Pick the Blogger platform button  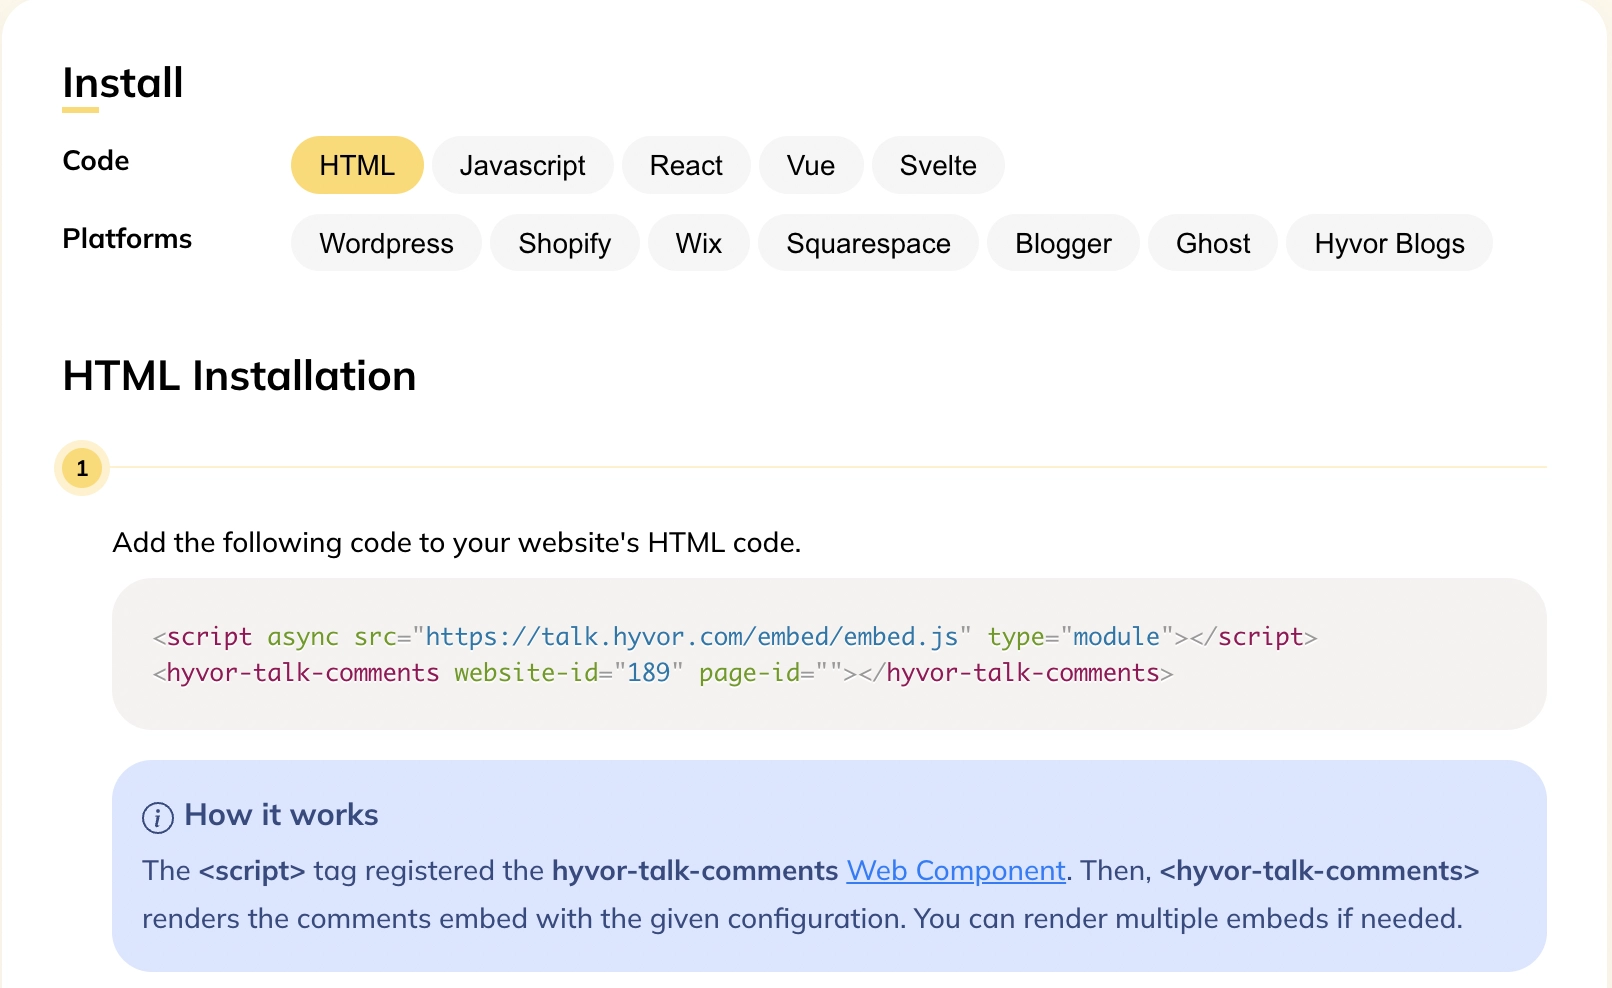(1063, 243)
